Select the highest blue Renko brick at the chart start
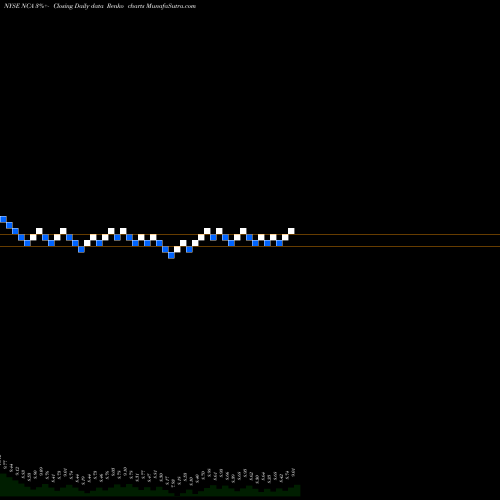500x500 pixels. click(x=3, y=219)
